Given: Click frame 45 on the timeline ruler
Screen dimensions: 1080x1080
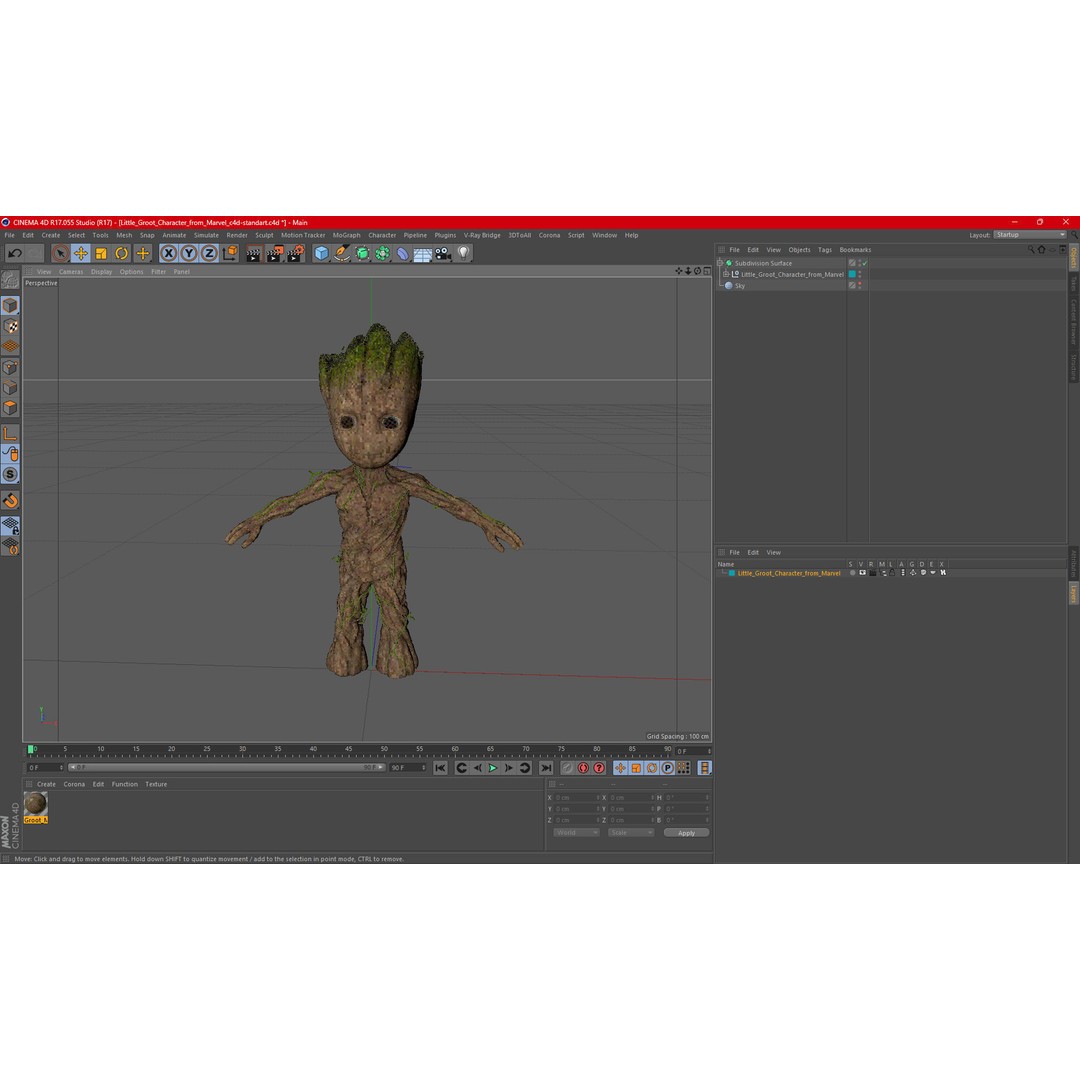Looking at the screenshot, I should click(349, 749).
